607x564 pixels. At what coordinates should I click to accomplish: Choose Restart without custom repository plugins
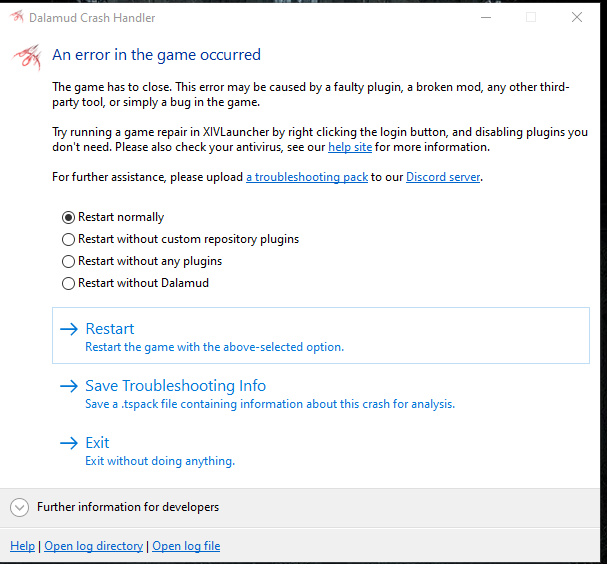(x=180, y=239)
